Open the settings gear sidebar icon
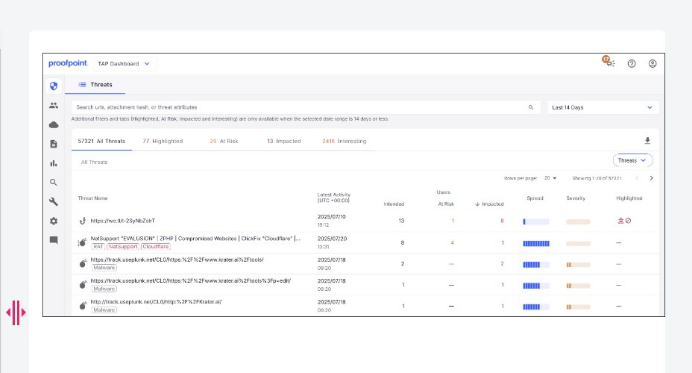Viewport: 692px width, 373px height. [x=53, y=221]
